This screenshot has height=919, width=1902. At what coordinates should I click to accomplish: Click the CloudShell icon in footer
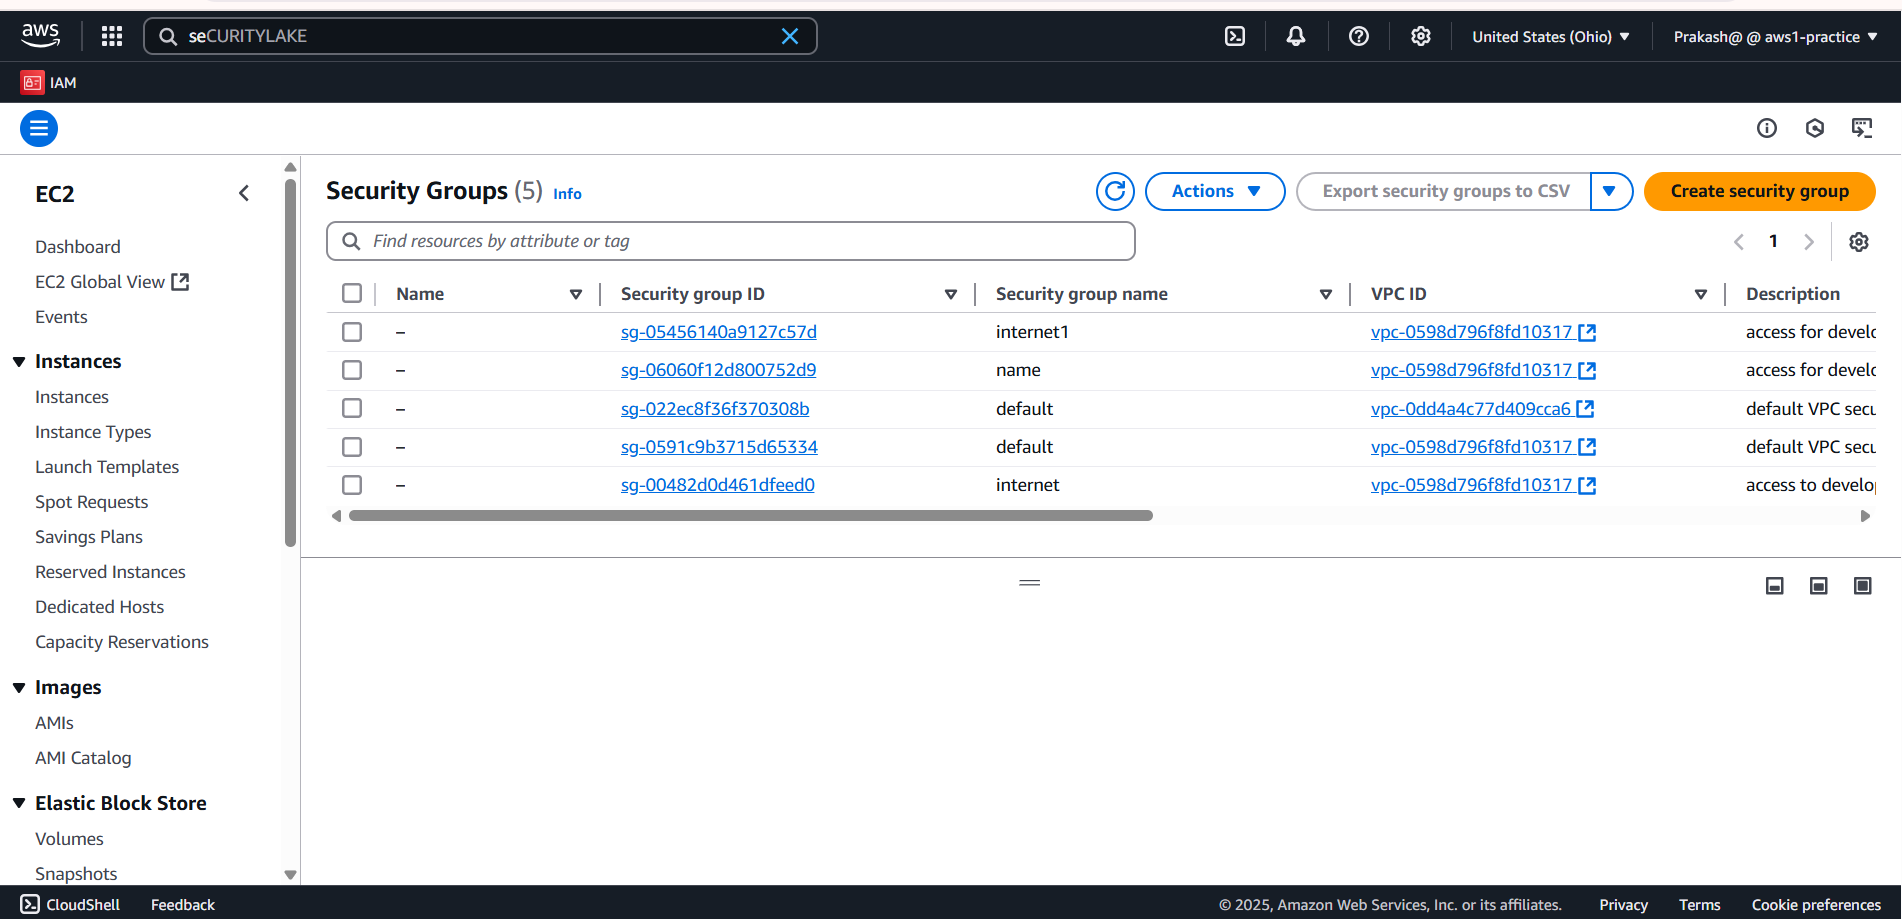[30, 904]
